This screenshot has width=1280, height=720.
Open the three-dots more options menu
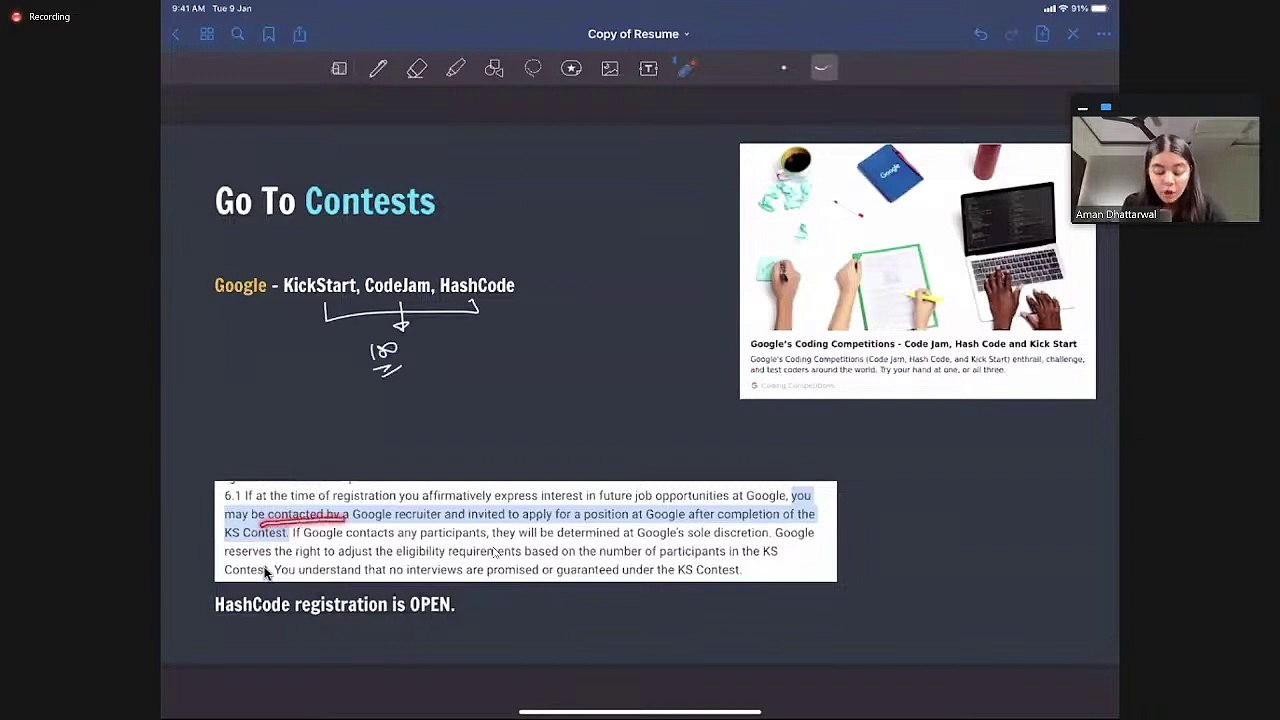(x=1104, y=34)
